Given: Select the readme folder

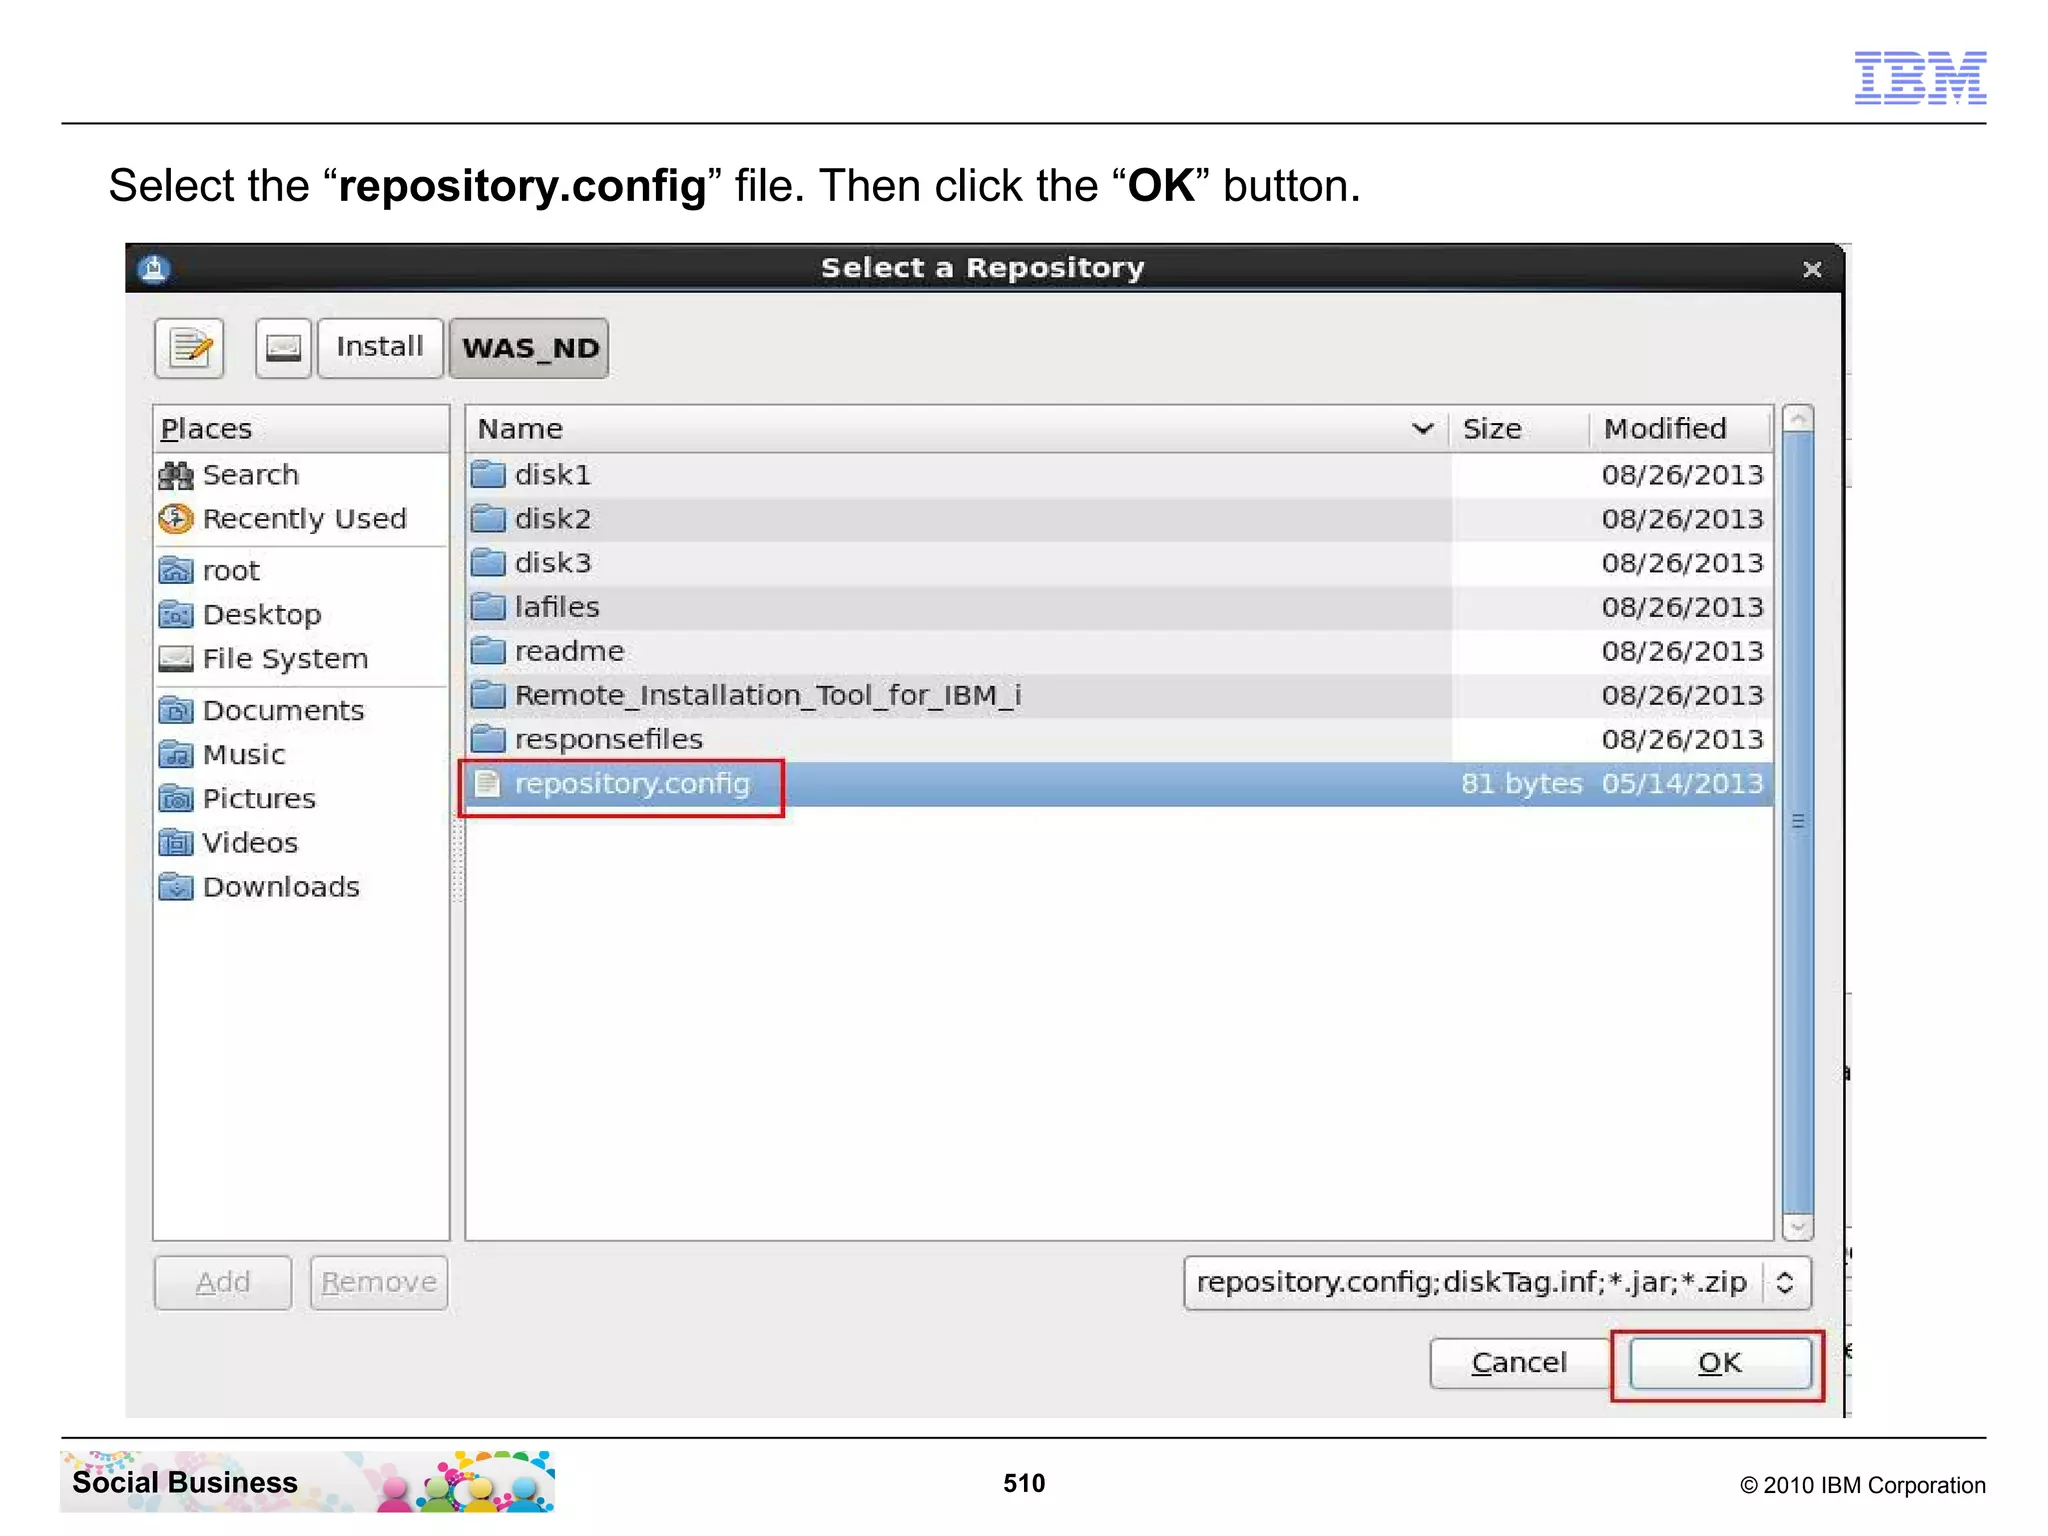Looking at the screenshot, I should [x=1119, y=651].
